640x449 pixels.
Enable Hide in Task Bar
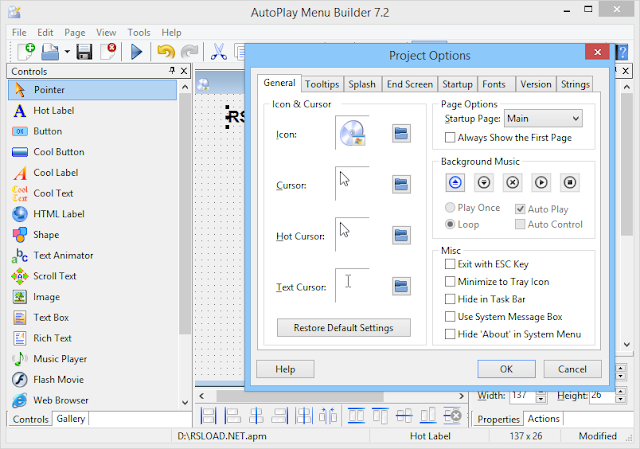click(450, 299)
